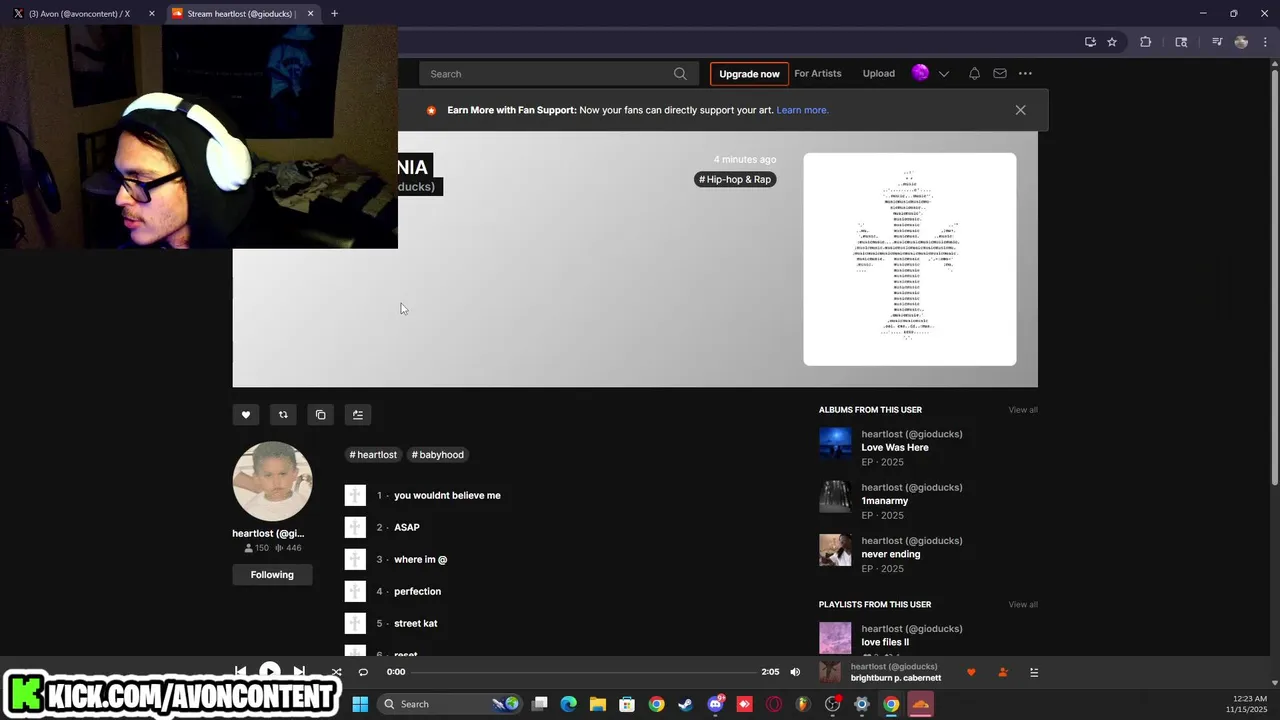
Task: Open the Next up queue
Action: [x=1035, y=672]
